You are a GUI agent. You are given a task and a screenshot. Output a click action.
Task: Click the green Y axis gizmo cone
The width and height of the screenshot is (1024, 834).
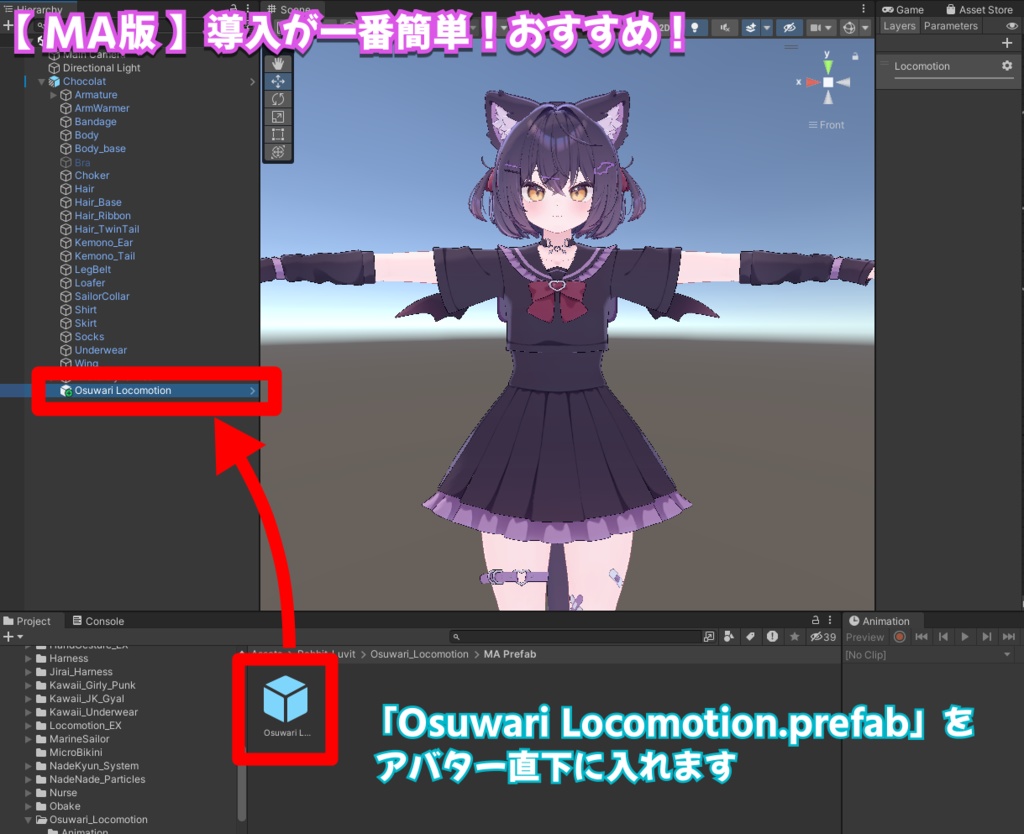[x=828, y=67]
